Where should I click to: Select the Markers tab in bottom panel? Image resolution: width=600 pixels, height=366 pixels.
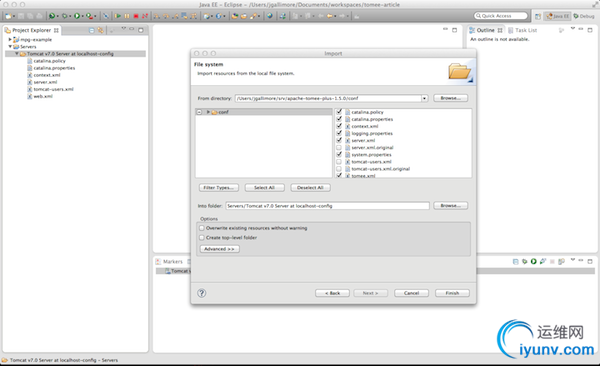coord(169,261)
